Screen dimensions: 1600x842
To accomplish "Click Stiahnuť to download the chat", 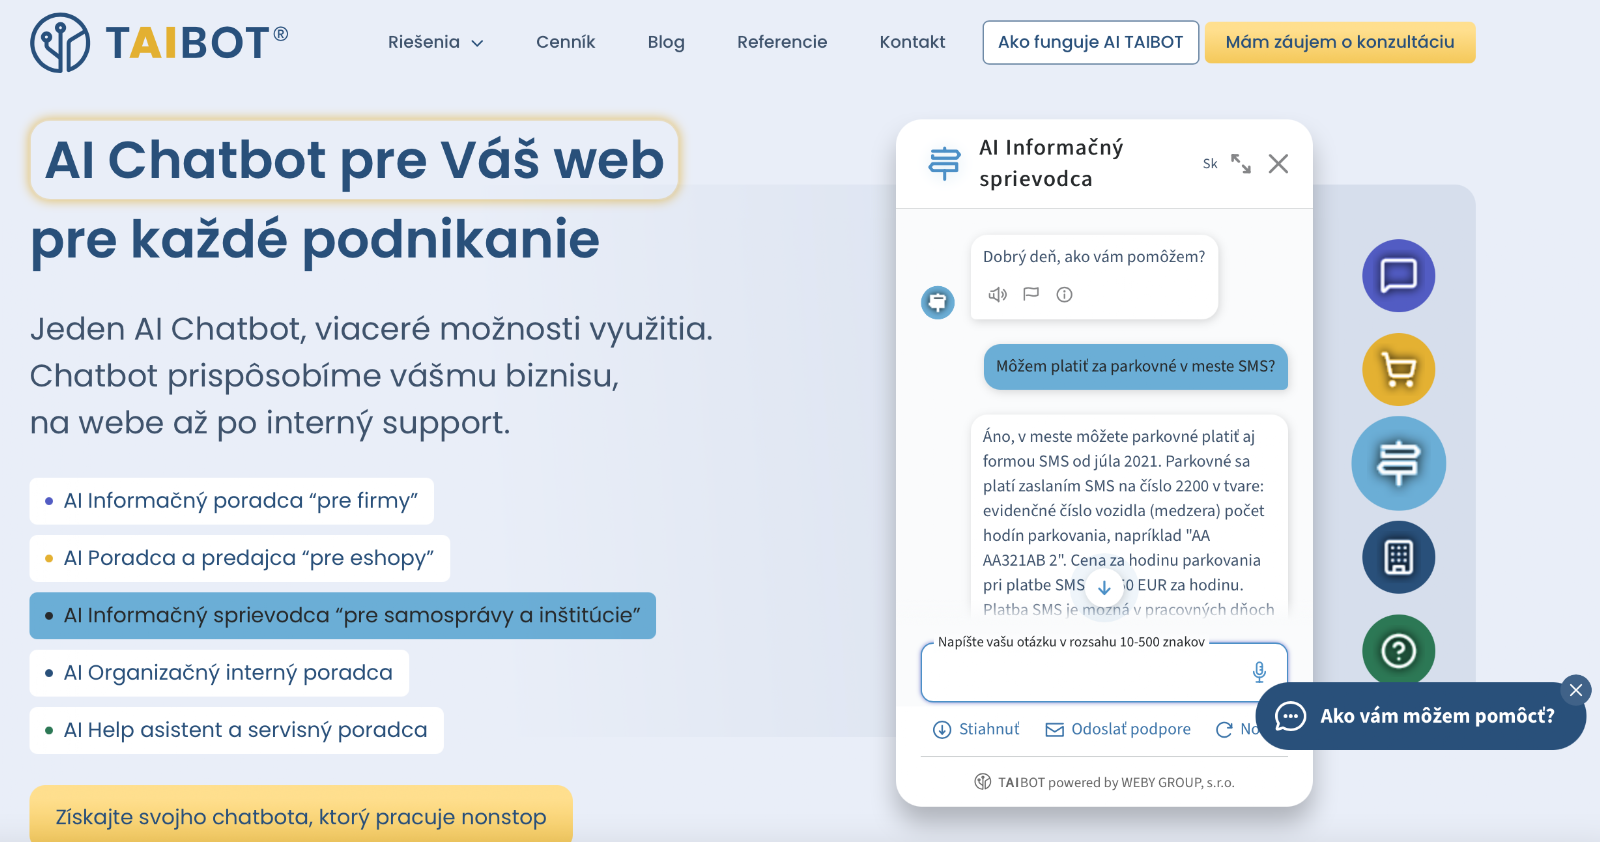I will pos(977,730).
